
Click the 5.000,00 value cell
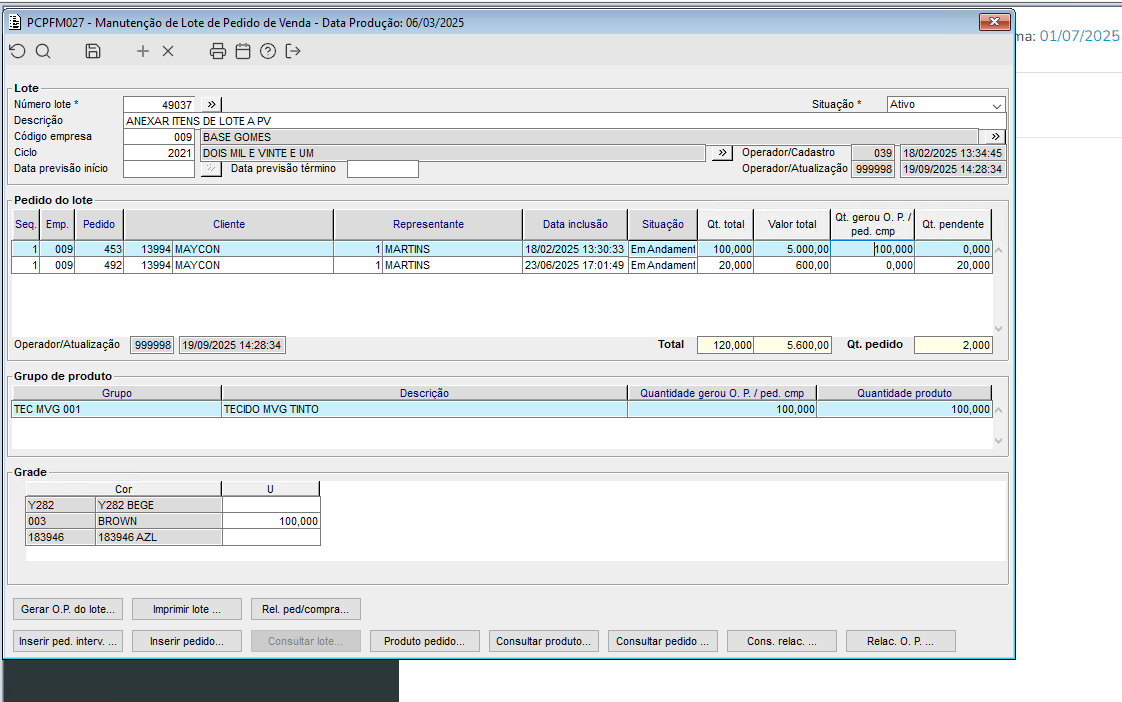(x=792, y=249)
